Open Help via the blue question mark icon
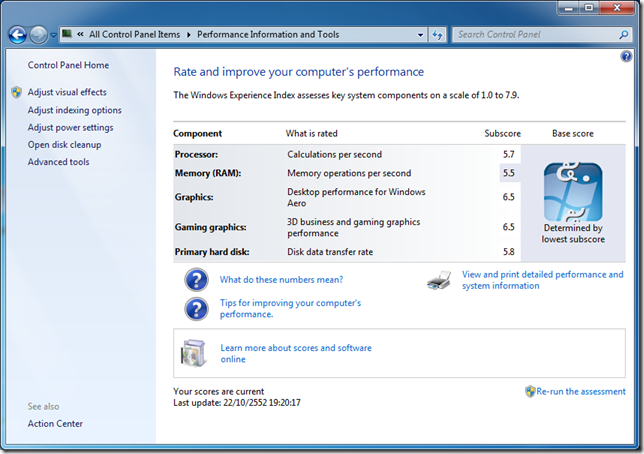644x454 pixels. tap(626, 57)
